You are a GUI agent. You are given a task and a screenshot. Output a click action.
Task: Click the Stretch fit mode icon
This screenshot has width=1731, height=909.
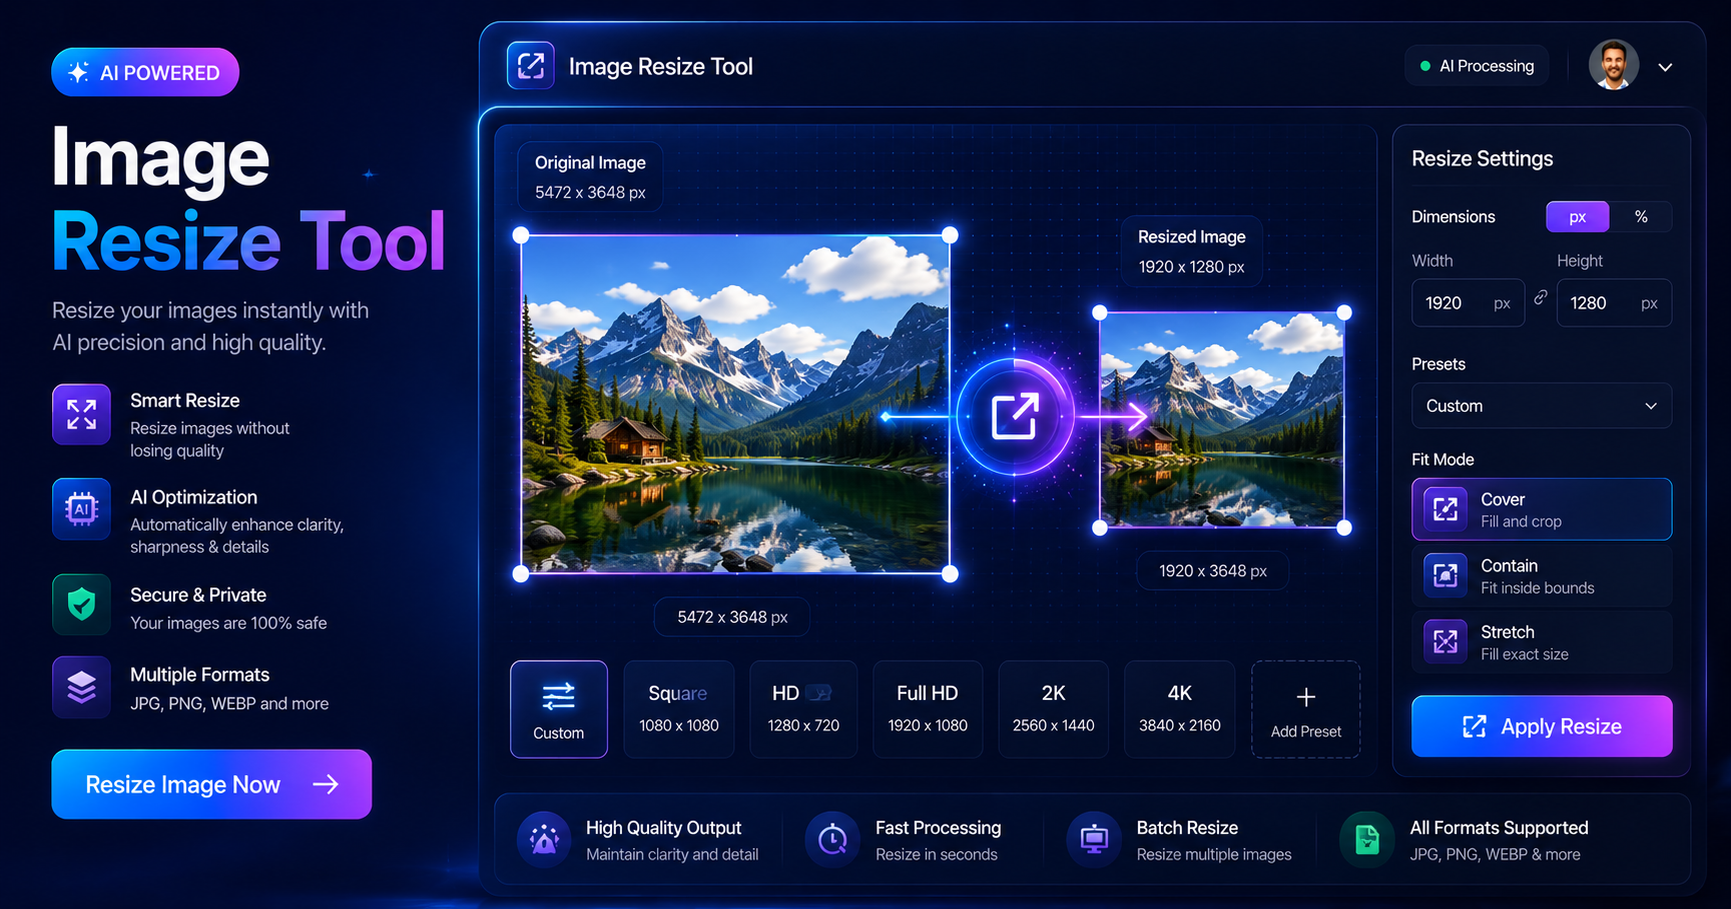coord(1445,641)
